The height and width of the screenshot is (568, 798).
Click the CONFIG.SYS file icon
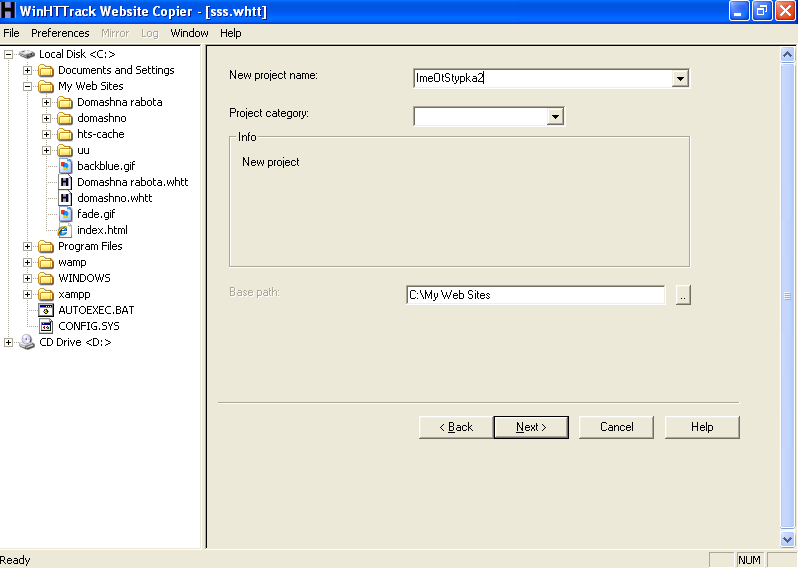point(46,326)
